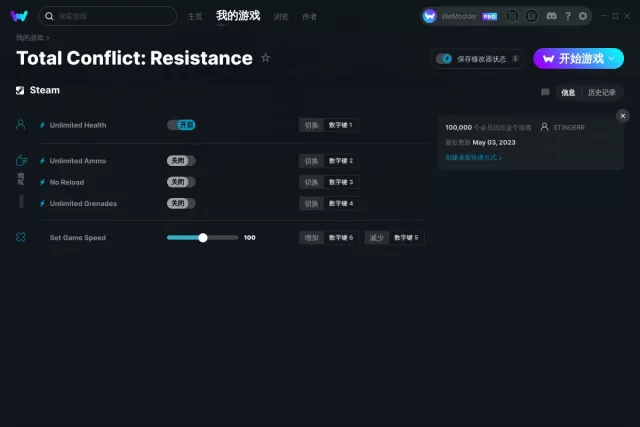640x427 pixels.
Task: Toggle the 保存修改器状态 switch
Action: click(x=446, y=59)
